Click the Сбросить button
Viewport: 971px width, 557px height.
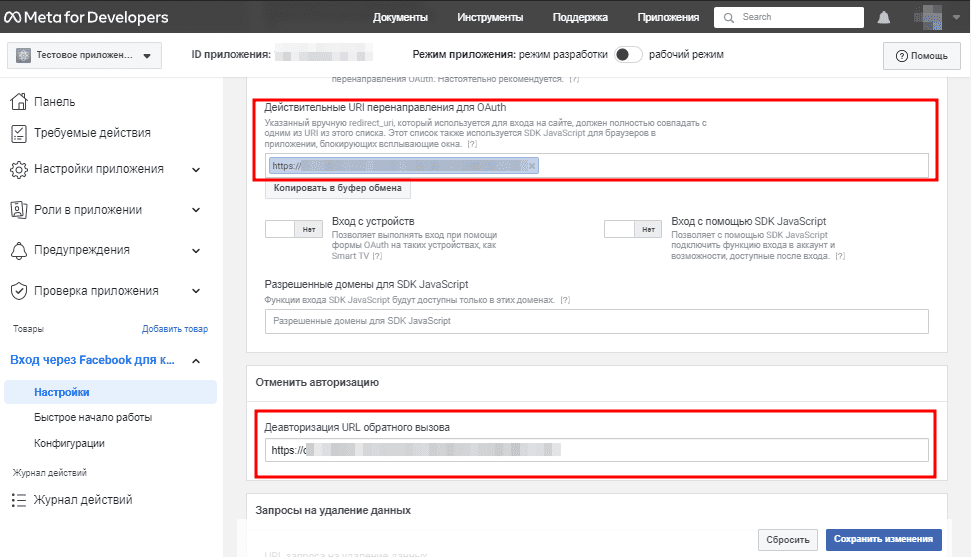click(x=788, y=540)
